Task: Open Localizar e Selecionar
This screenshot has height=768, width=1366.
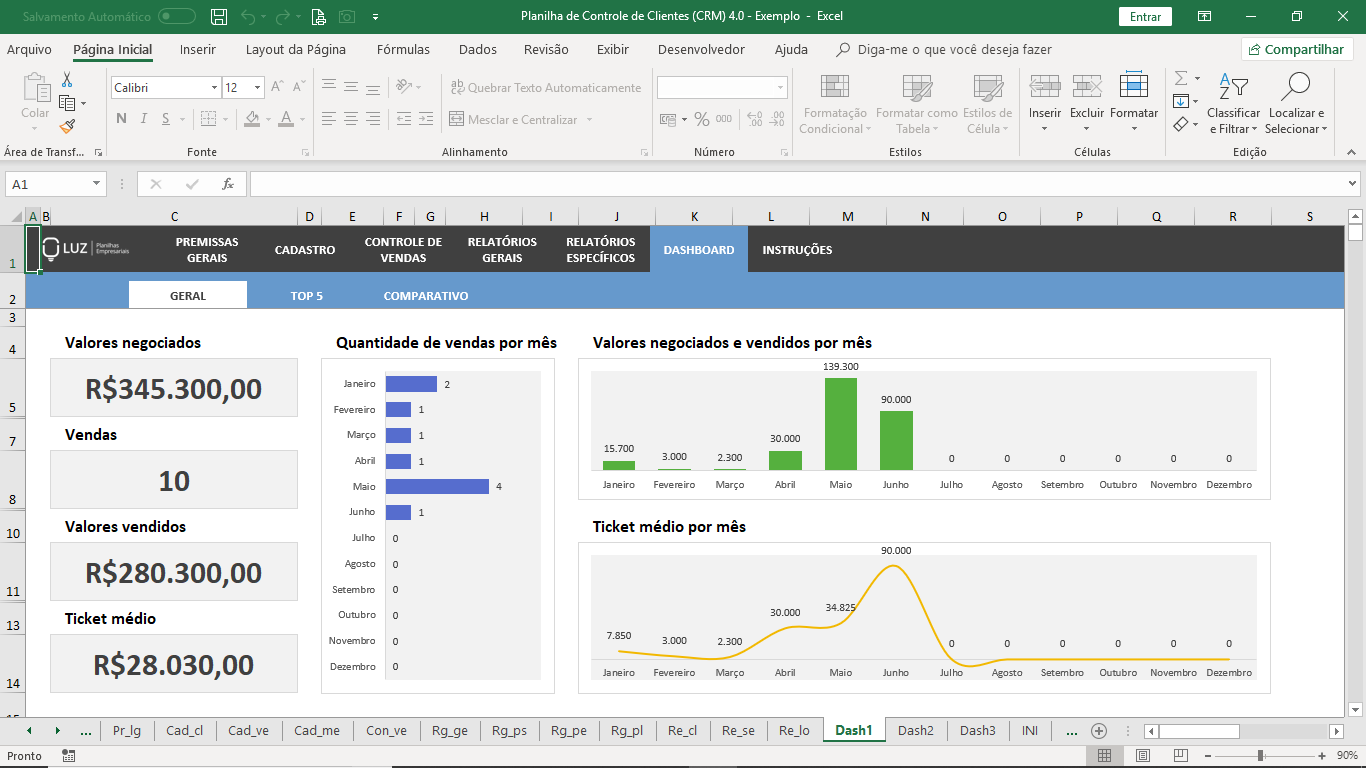Action: pyautogui.click(x=1296, y=104)
